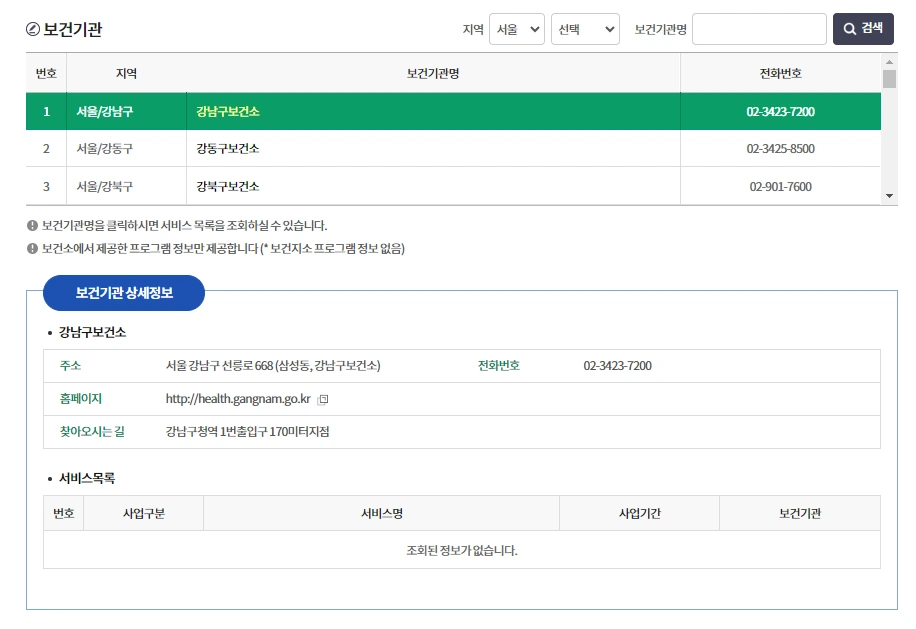
Task: Click row number 3 cell
Action: (46, 186)
